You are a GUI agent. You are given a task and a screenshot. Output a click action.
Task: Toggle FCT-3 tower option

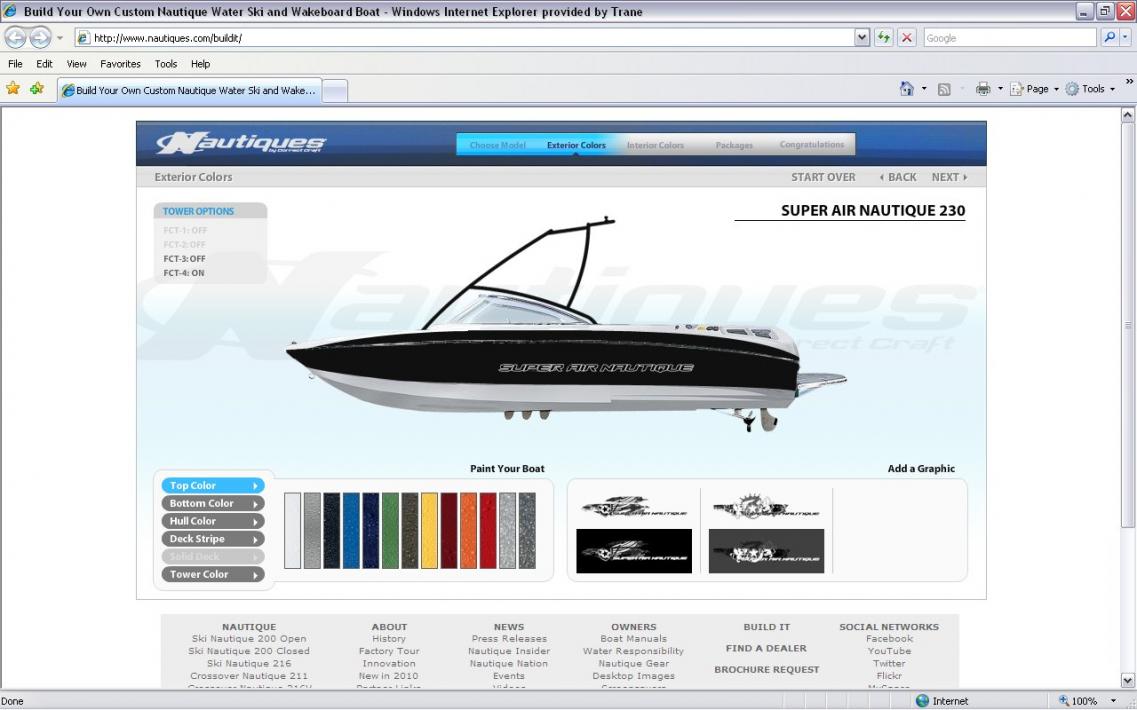coord(184,259)
